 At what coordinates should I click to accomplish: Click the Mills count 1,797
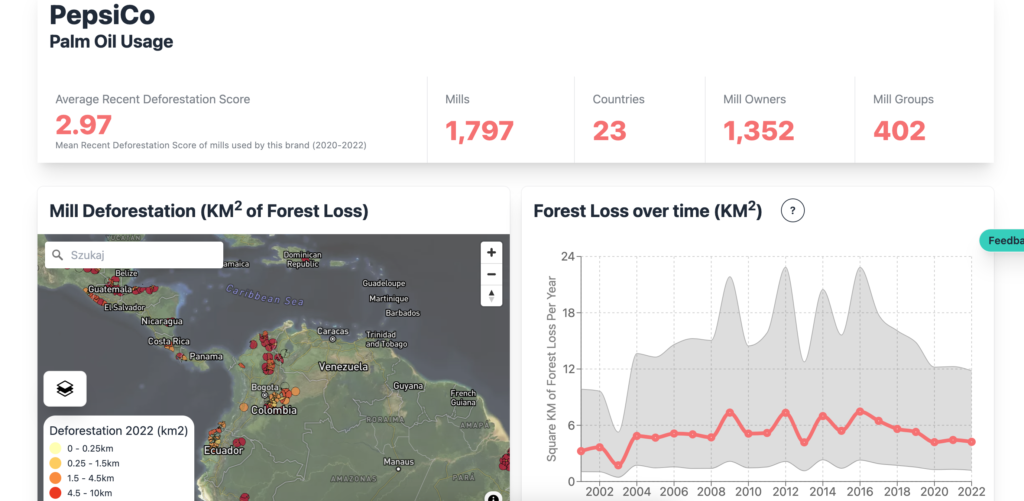(x=479, y=131)
